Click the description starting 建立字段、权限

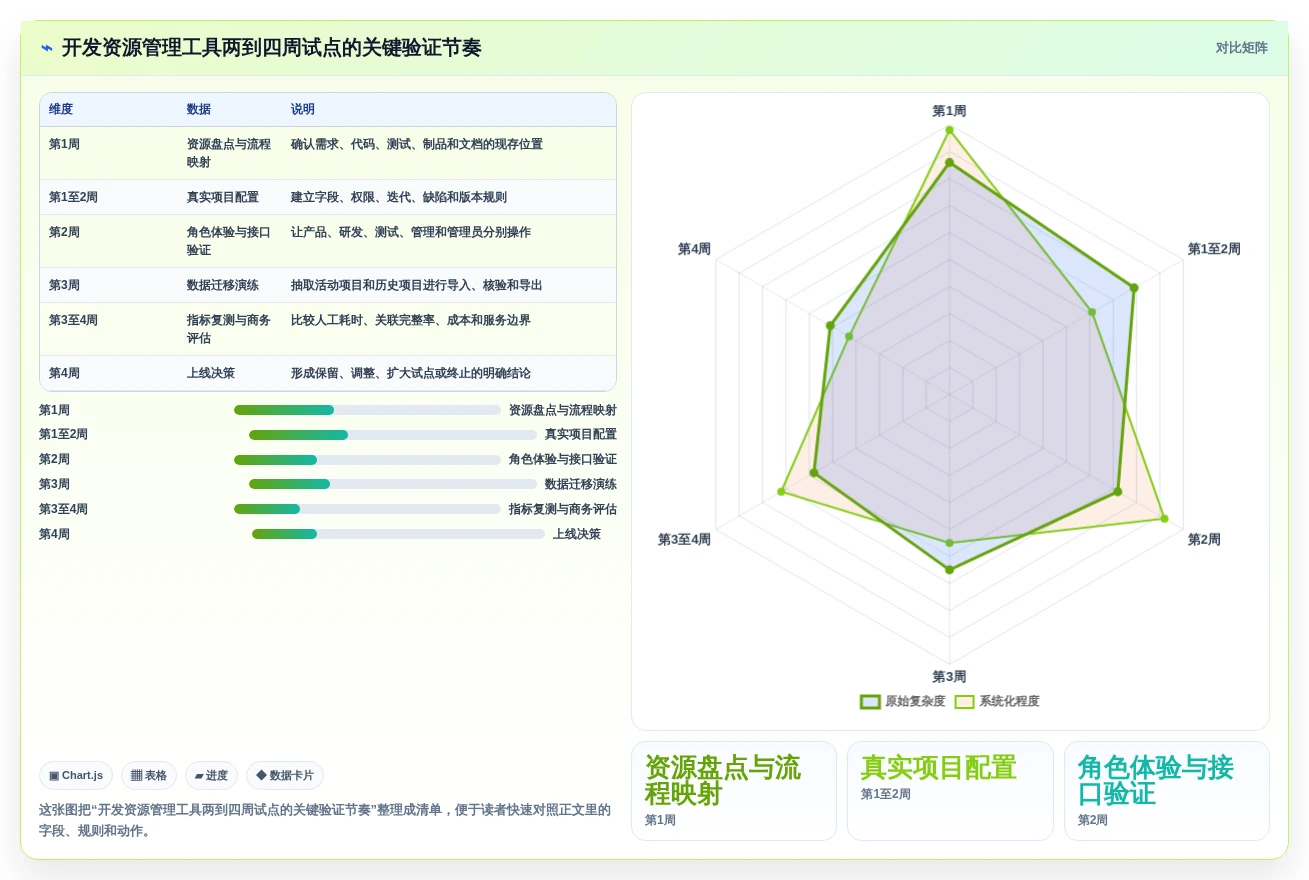tap(398, 197)
